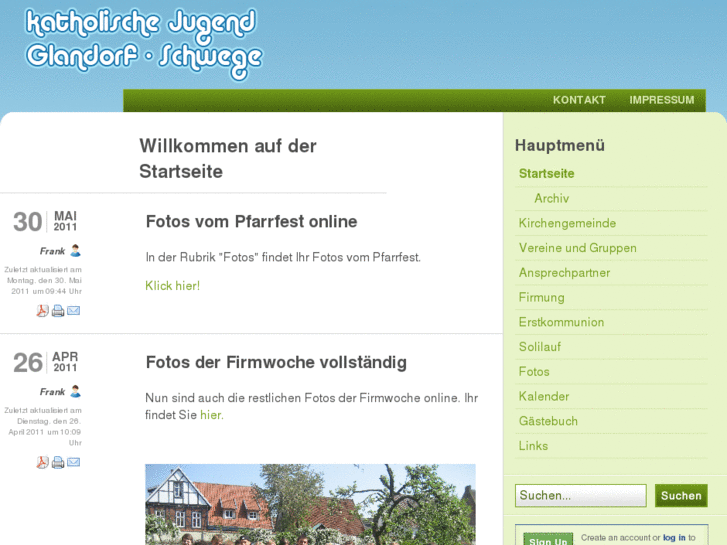This screenshot has width=727, height=545.
Task: Select Startseite in the Hauptmenü
Action: click(x=547, y=173)
